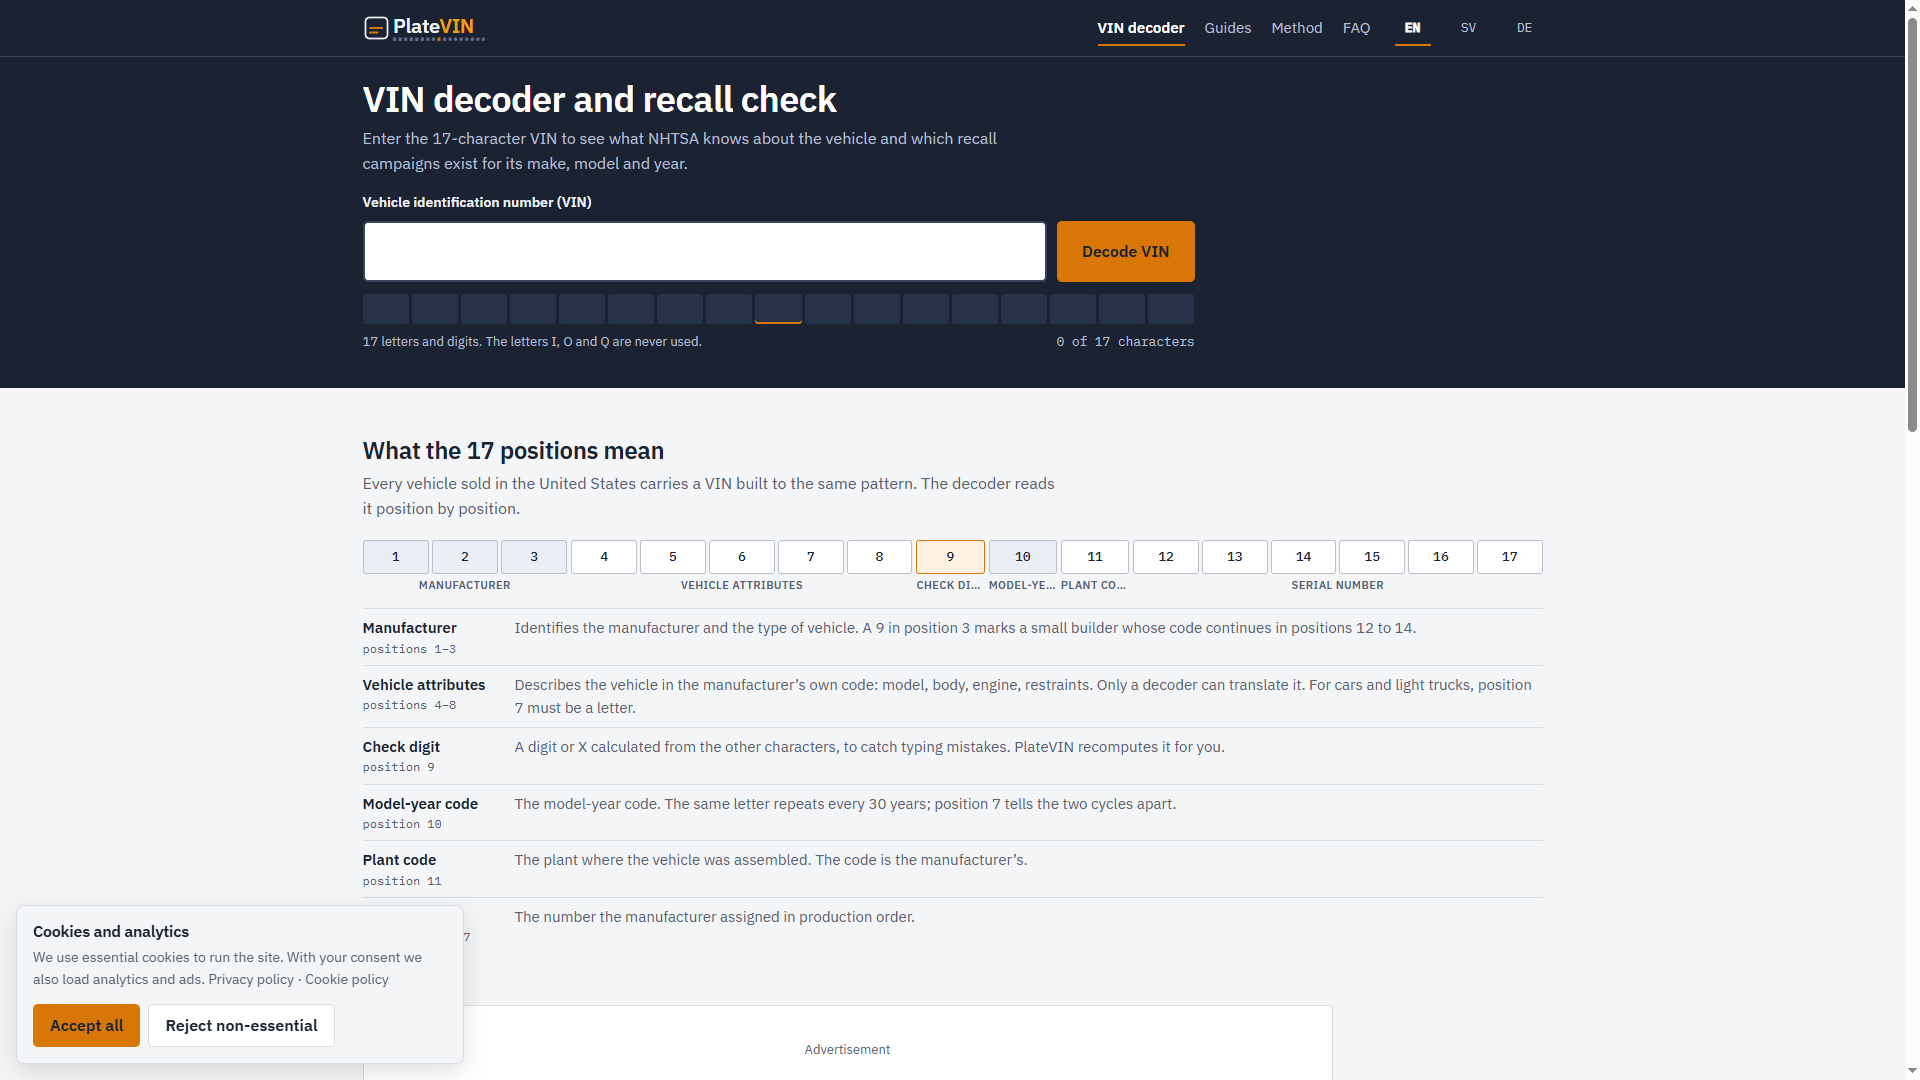Select position box 4
The width and height of the screenshot is (1920, 1080).
click(x=603, y=557)
